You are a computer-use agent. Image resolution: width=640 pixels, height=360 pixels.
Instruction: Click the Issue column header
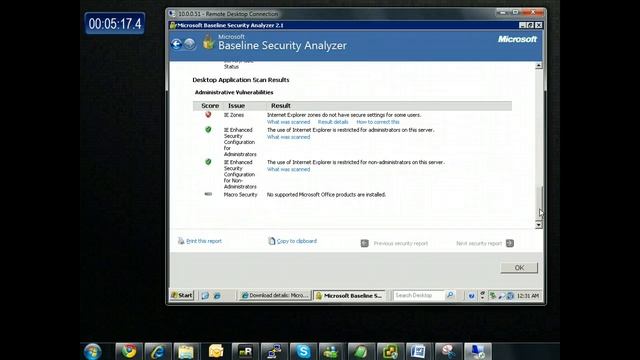(236, 106)
